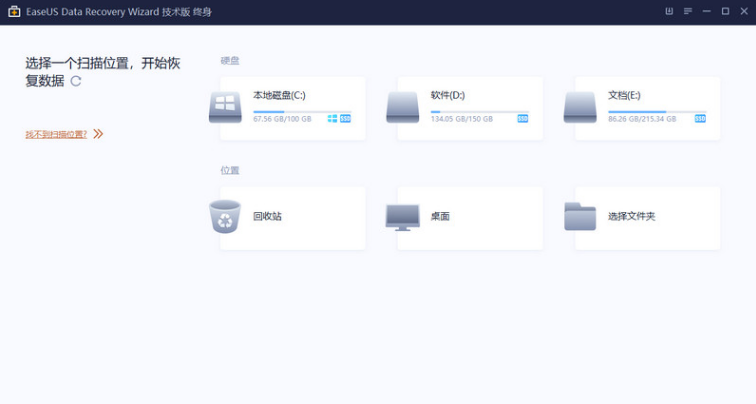Click the 本地磁盘(C:) Windows drive icon
Screen dimensions: 756x404
225,108
